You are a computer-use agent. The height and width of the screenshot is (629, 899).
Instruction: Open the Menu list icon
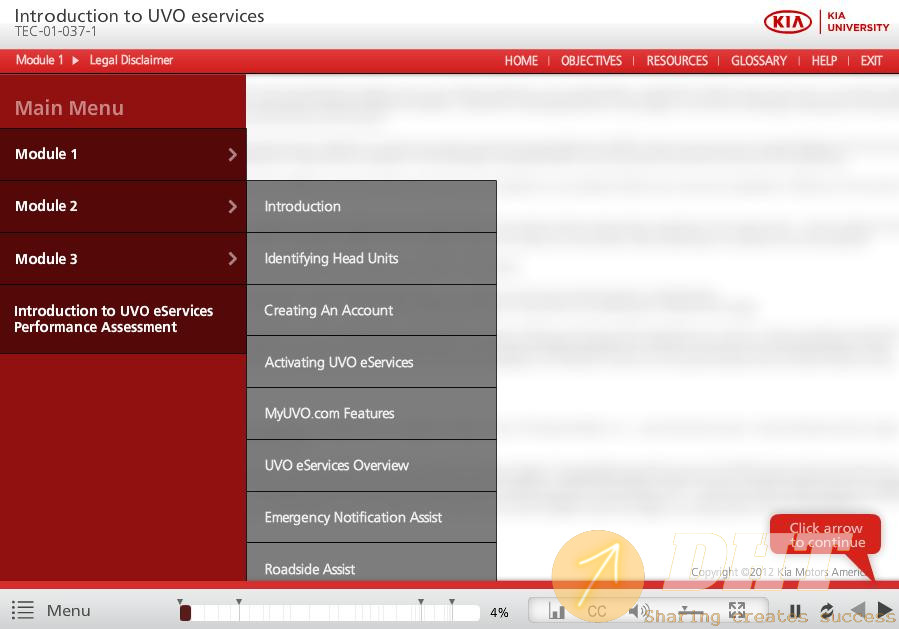click(23, 610)
